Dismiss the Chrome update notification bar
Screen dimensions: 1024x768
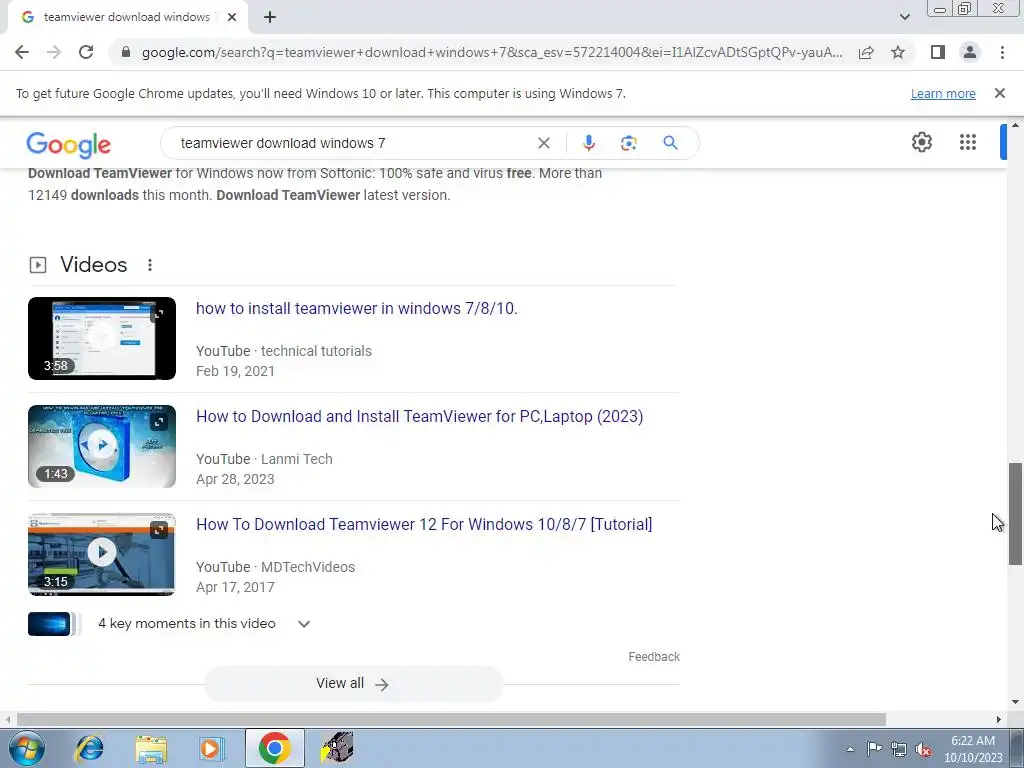999,93
